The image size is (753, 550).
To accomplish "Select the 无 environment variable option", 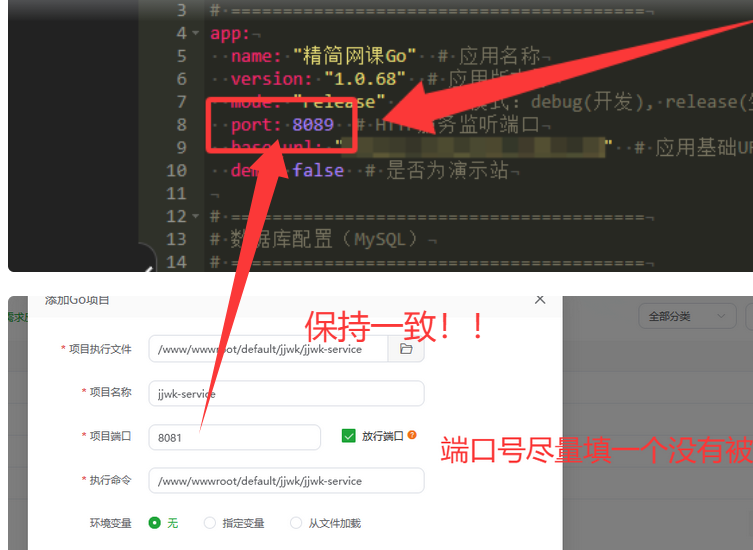I will [155, 522].
